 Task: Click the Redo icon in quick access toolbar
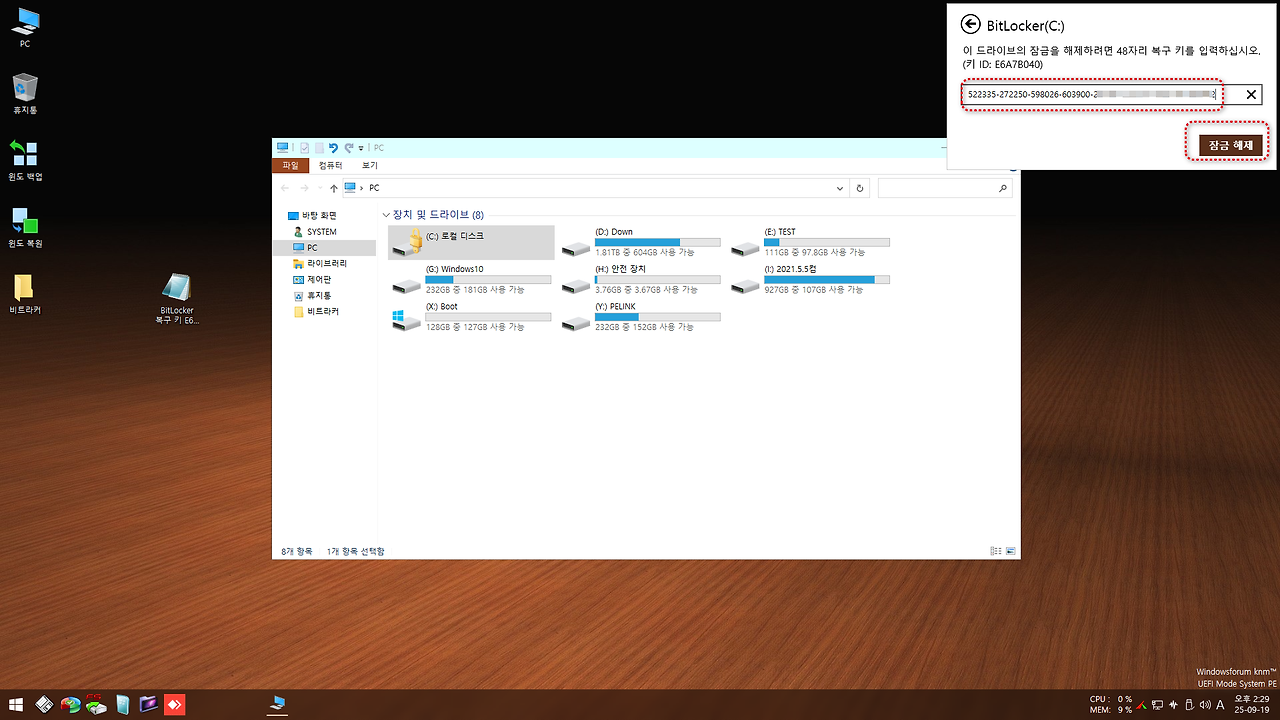click(x=349, y=148)
